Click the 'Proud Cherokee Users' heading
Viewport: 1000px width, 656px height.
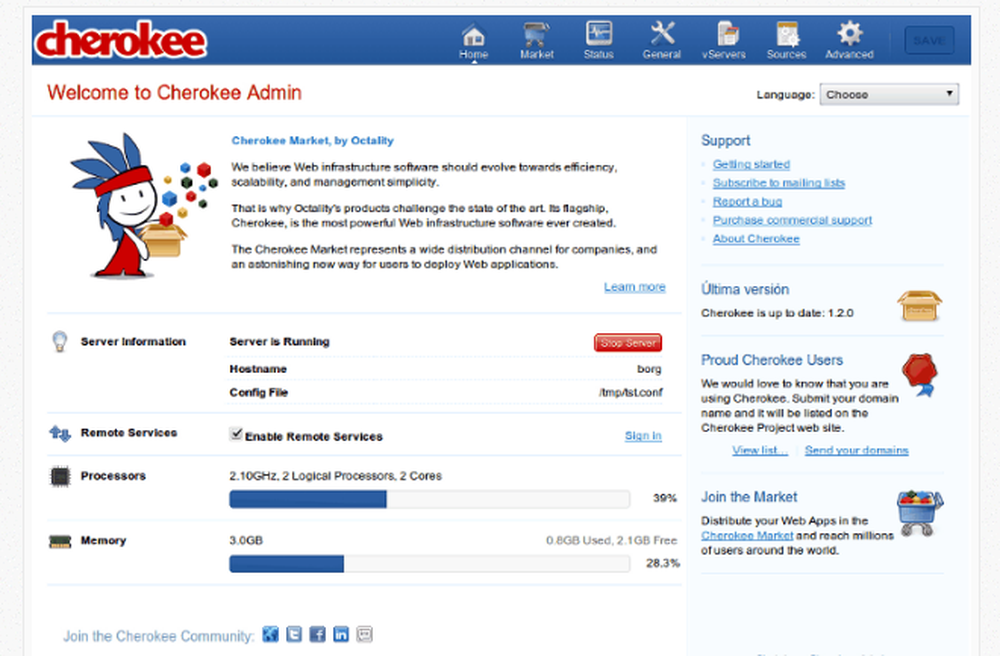pos(772,360)
